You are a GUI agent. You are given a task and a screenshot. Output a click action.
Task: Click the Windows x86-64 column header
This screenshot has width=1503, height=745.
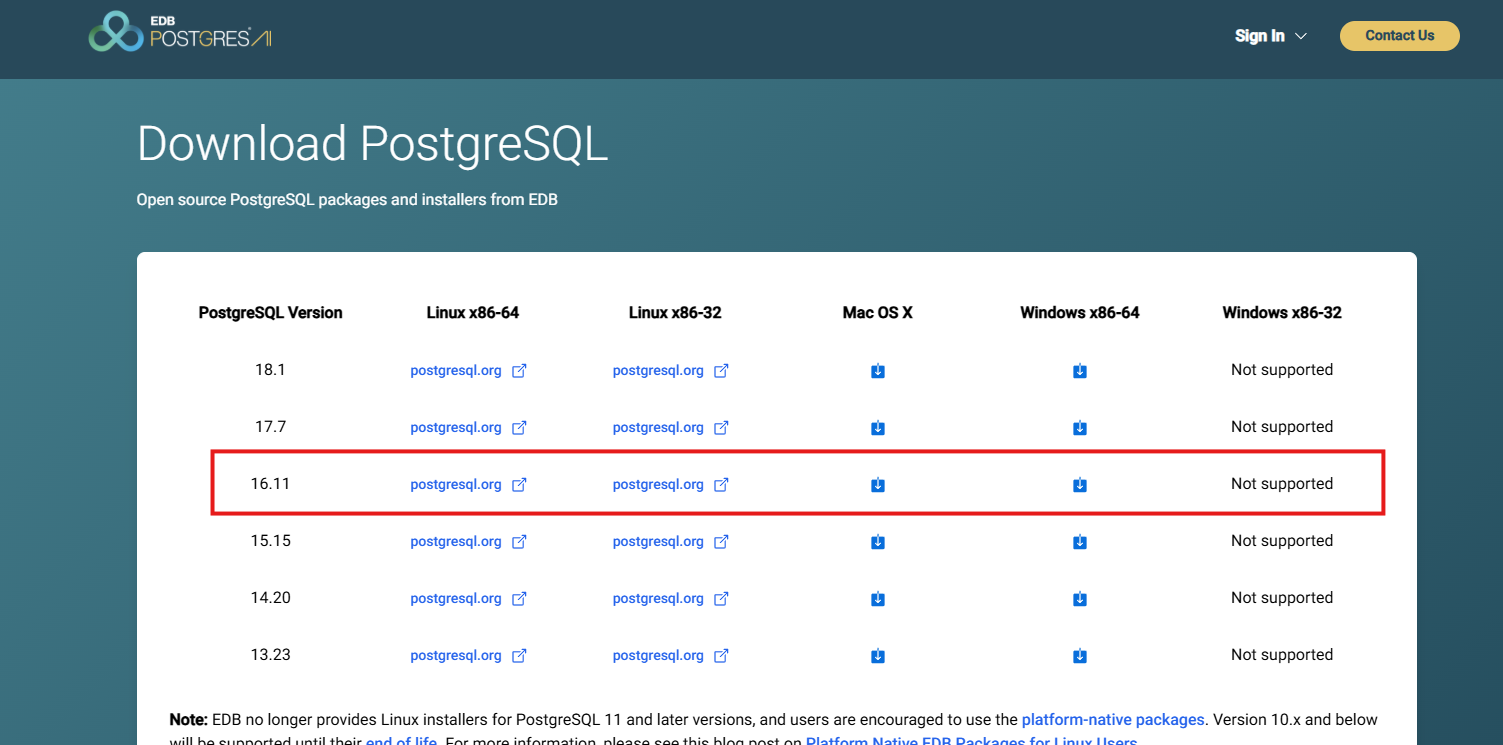click(x=1080, y=313)
